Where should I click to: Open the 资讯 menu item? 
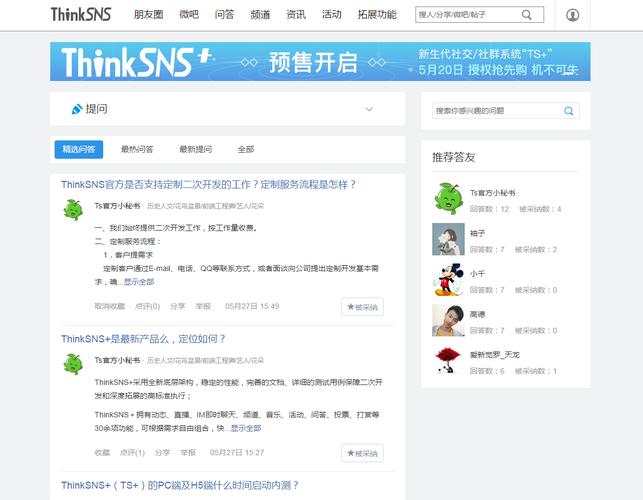(296, 15)
